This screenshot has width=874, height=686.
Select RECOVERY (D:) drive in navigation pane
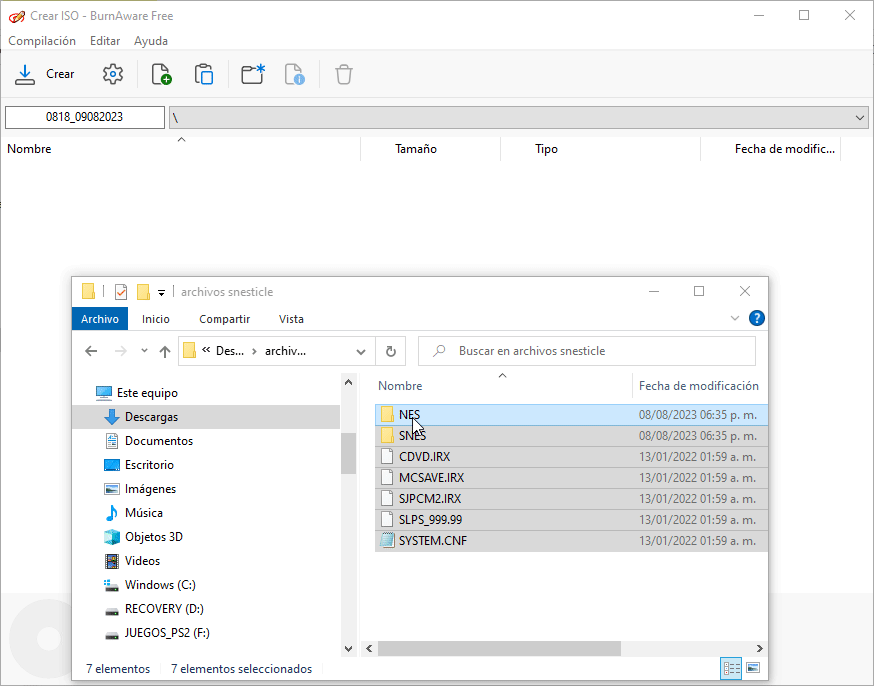164,609
